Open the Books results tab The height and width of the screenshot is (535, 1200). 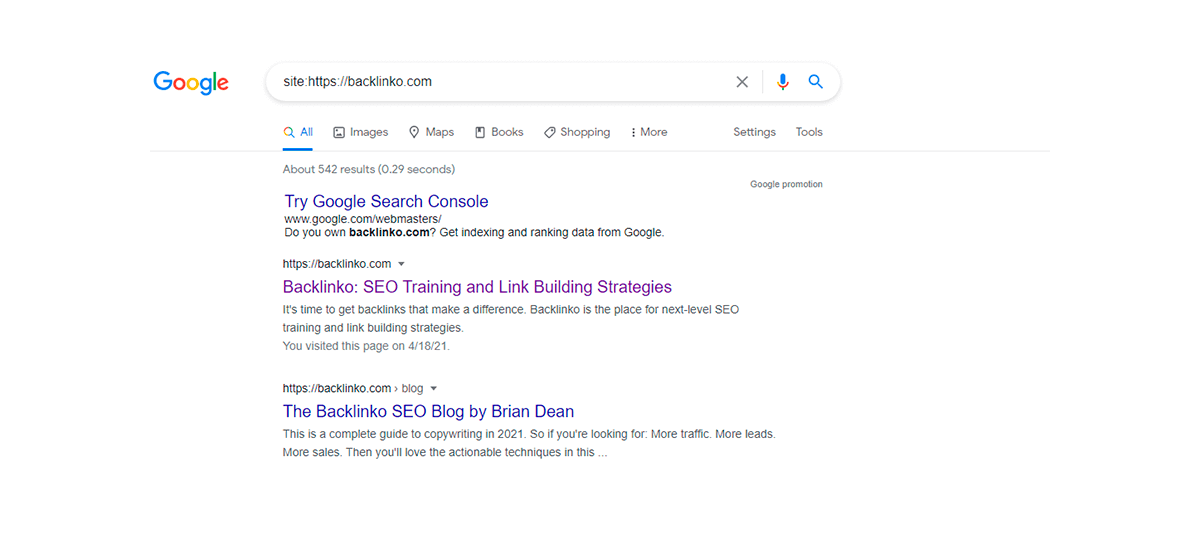(499, 132)
